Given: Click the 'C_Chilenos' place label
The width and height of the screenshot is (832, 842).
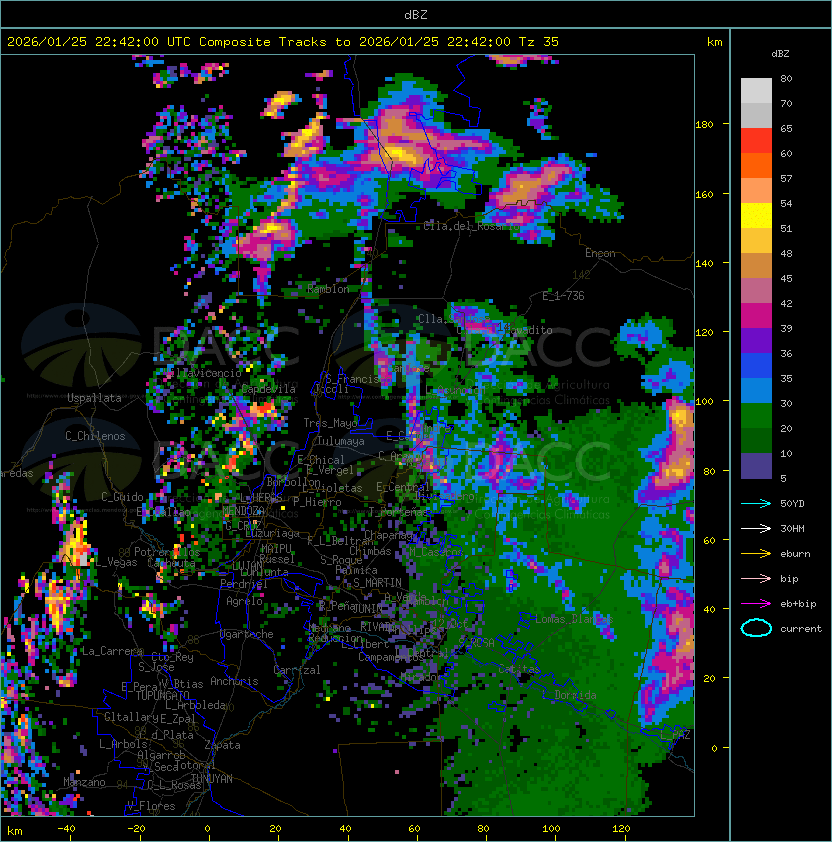Looking at the screenshot, I should click(x=95, y=436).
